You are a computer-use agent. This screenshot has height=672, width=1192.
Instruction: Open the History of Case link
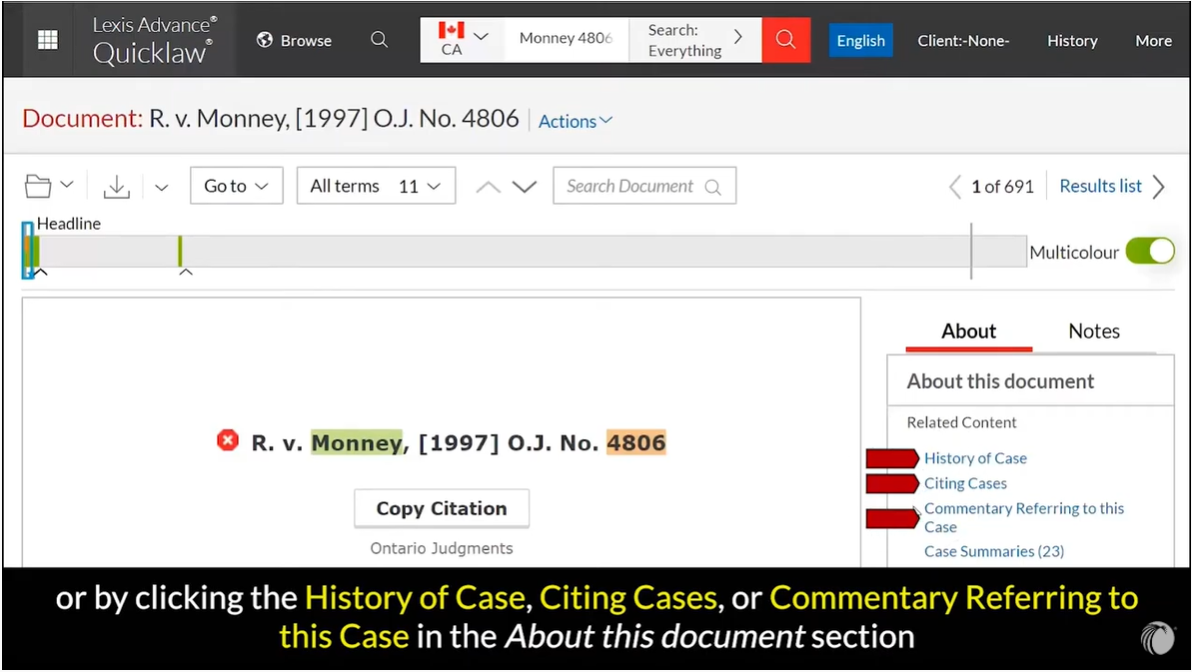(975, 458)
